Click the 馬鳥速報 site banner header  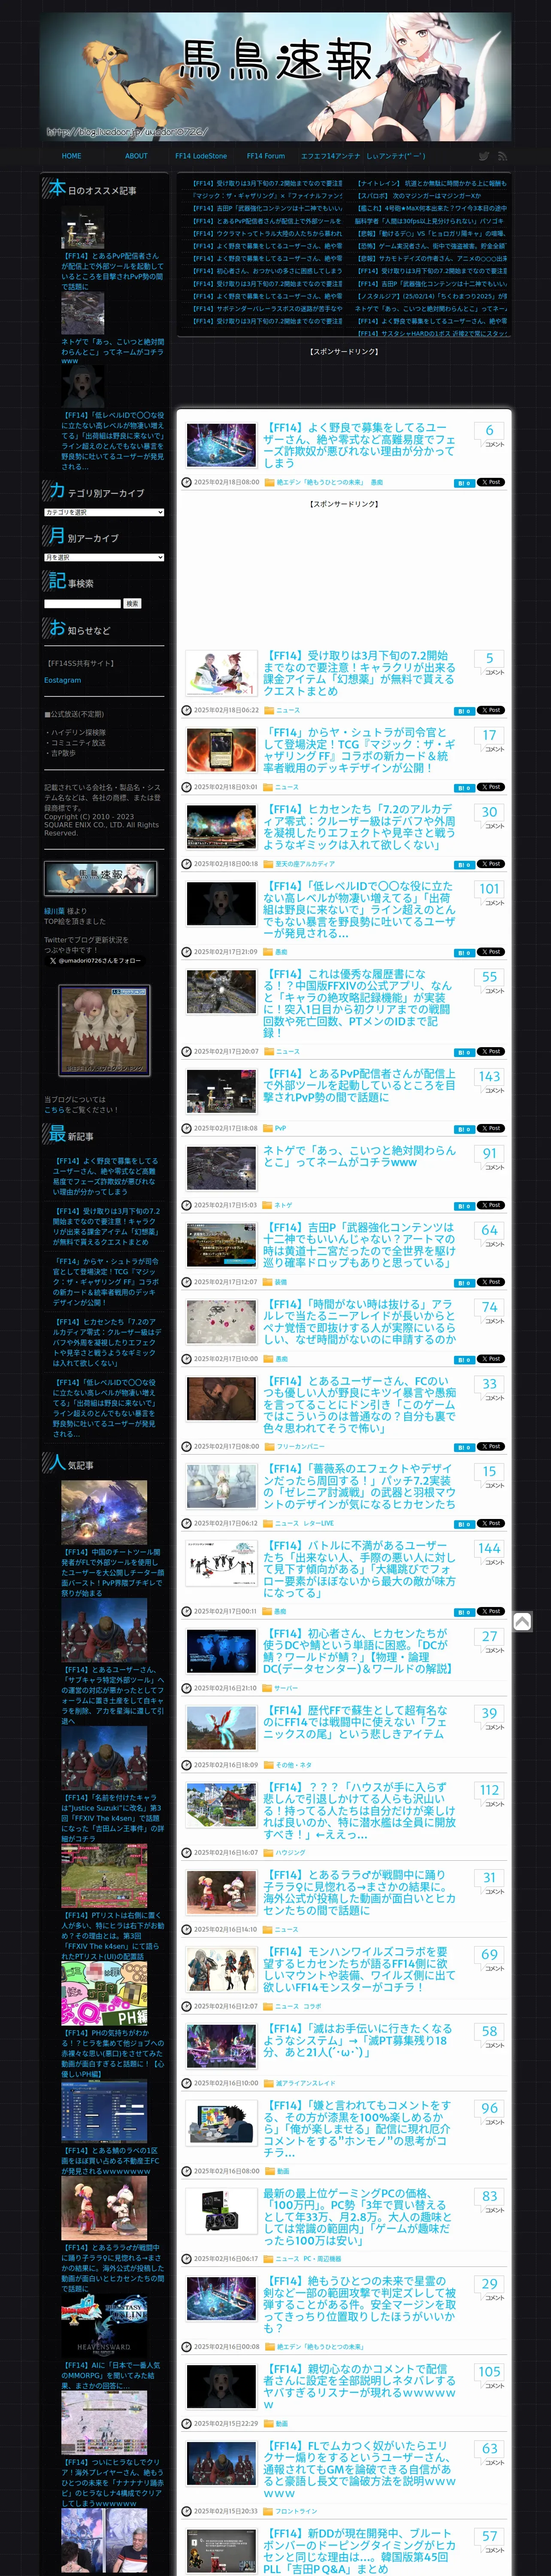tap(276, 76)
